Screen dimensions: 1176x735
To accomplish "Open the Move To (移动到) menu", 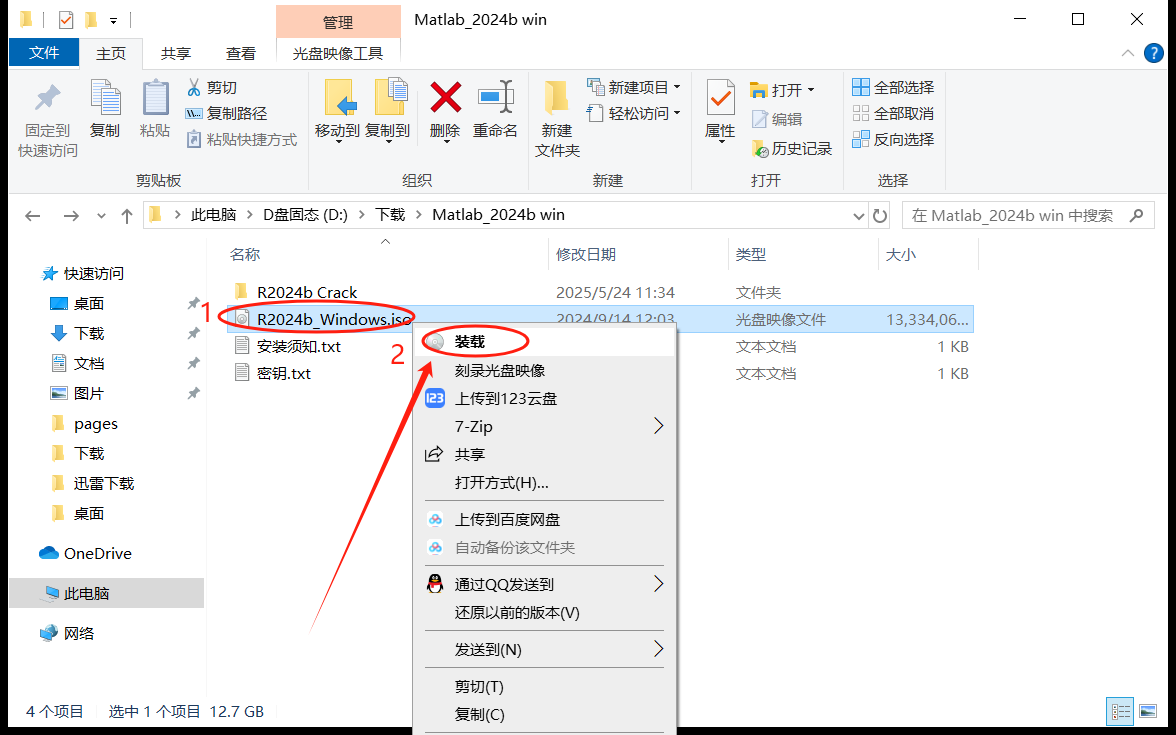I will 338,112.
